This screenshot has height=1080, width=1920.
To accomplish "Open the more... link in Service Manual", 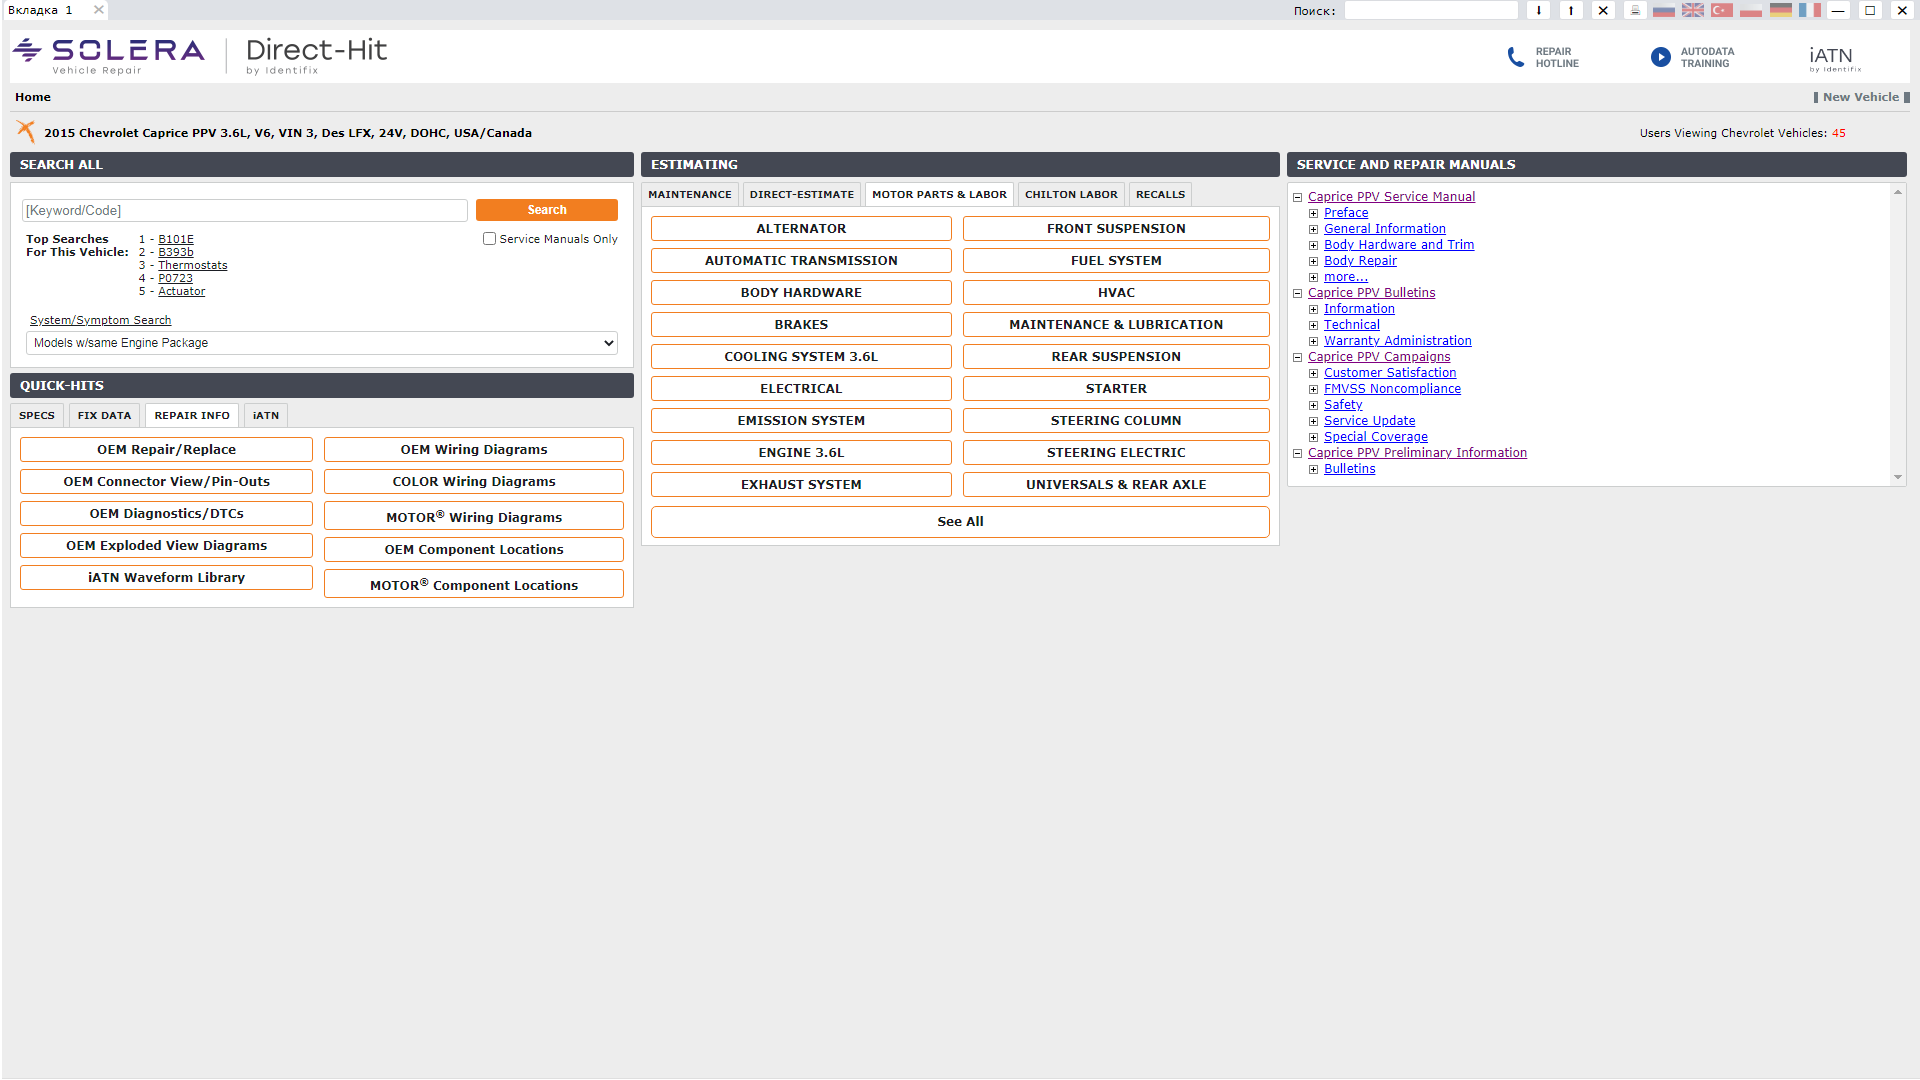I will pyautogui.click(x=1346, y=277).
